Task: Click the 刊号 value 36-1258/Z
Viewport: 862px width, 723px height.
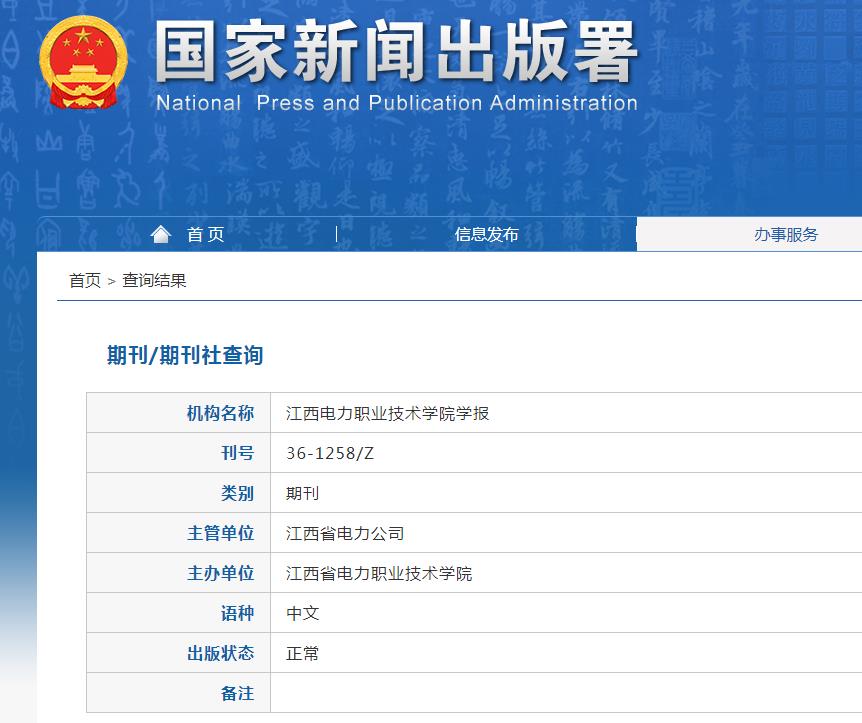Action: (x=331, y=453)
